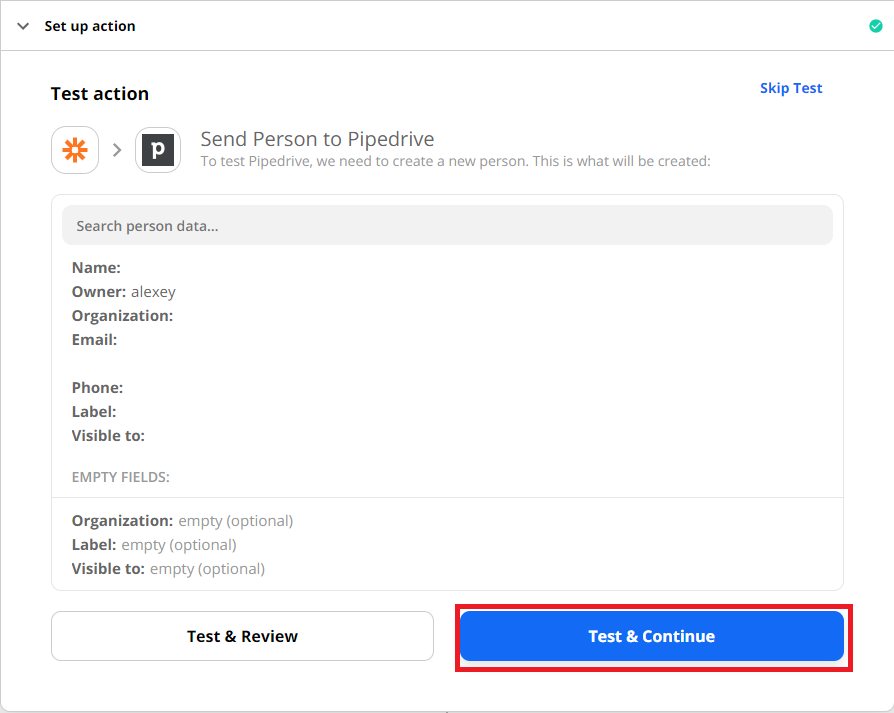Click the Skip Test link

click(x=791, y=88)
